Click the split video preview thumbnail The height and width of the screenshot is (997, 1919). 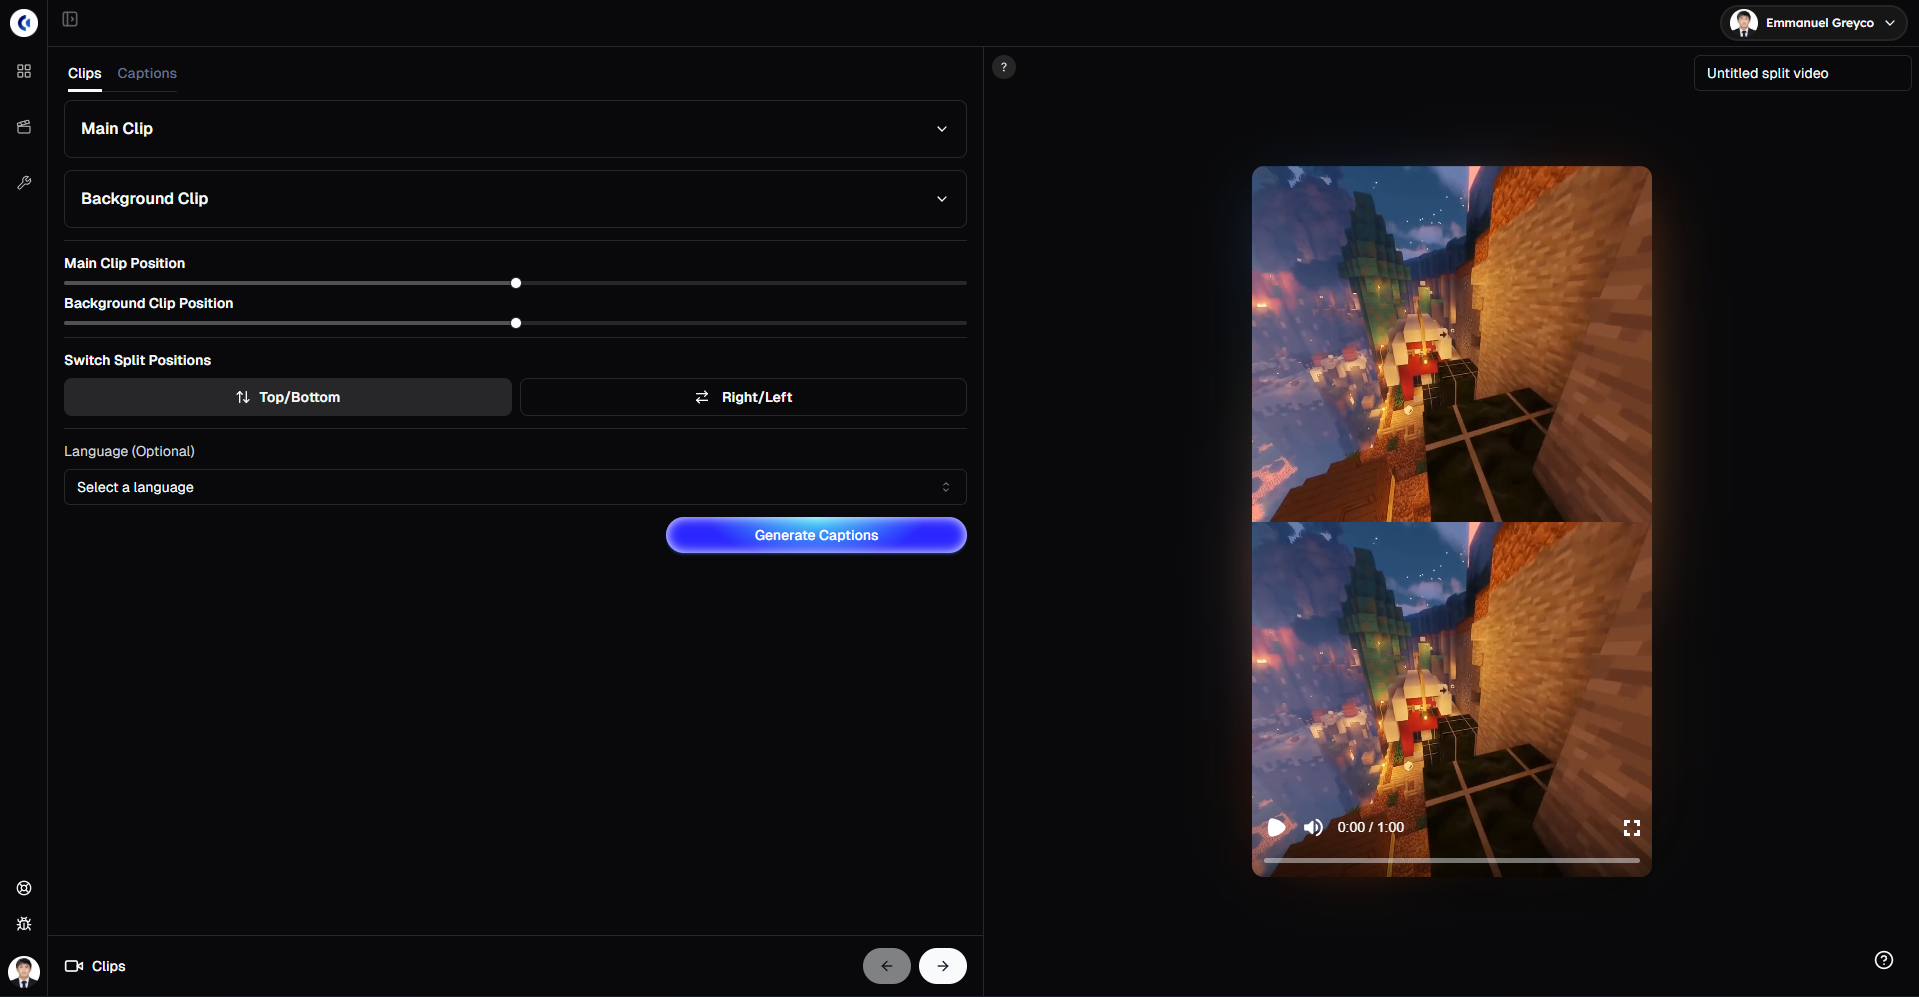(x=1452, y=521)
